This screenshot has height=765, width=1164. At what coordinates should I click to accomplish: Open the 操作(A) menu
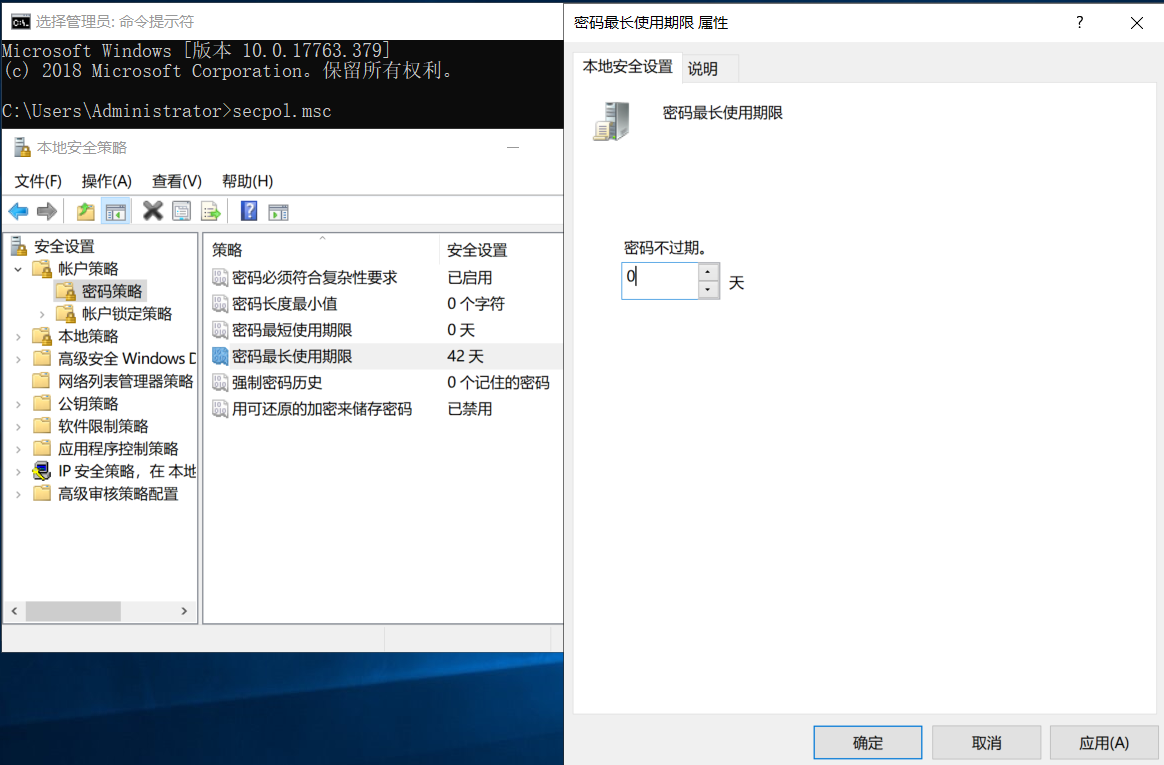pyautogui.click(x=106, y=181)
